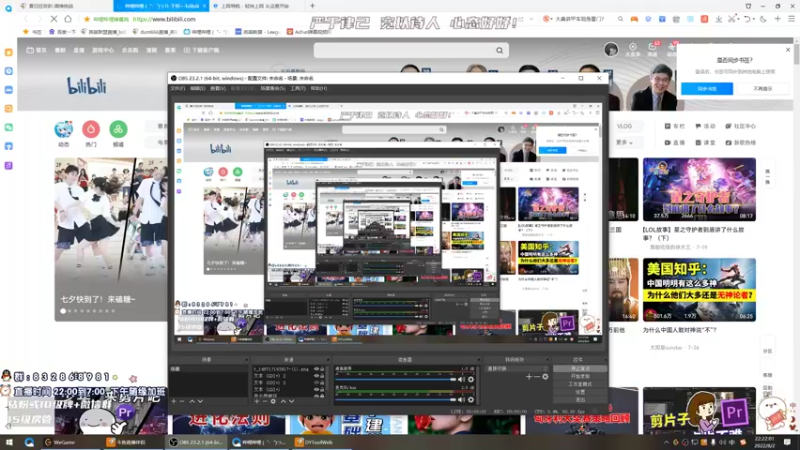Viewport: 800px width, 450px height.
Task: Bookmark this page with the address bar star
Action: pyautogui.click(x=87, y=19)
